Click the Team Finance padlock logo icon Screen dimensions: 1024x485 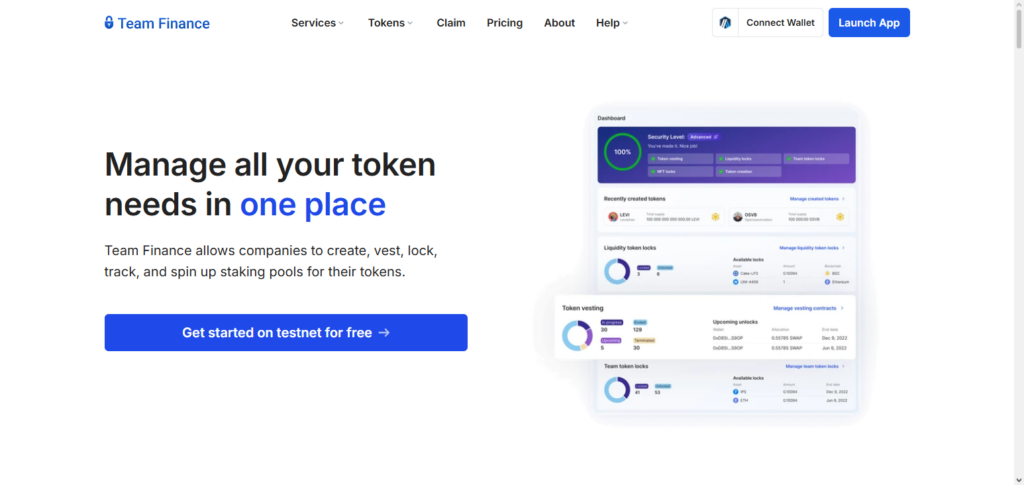click(109, 23)
